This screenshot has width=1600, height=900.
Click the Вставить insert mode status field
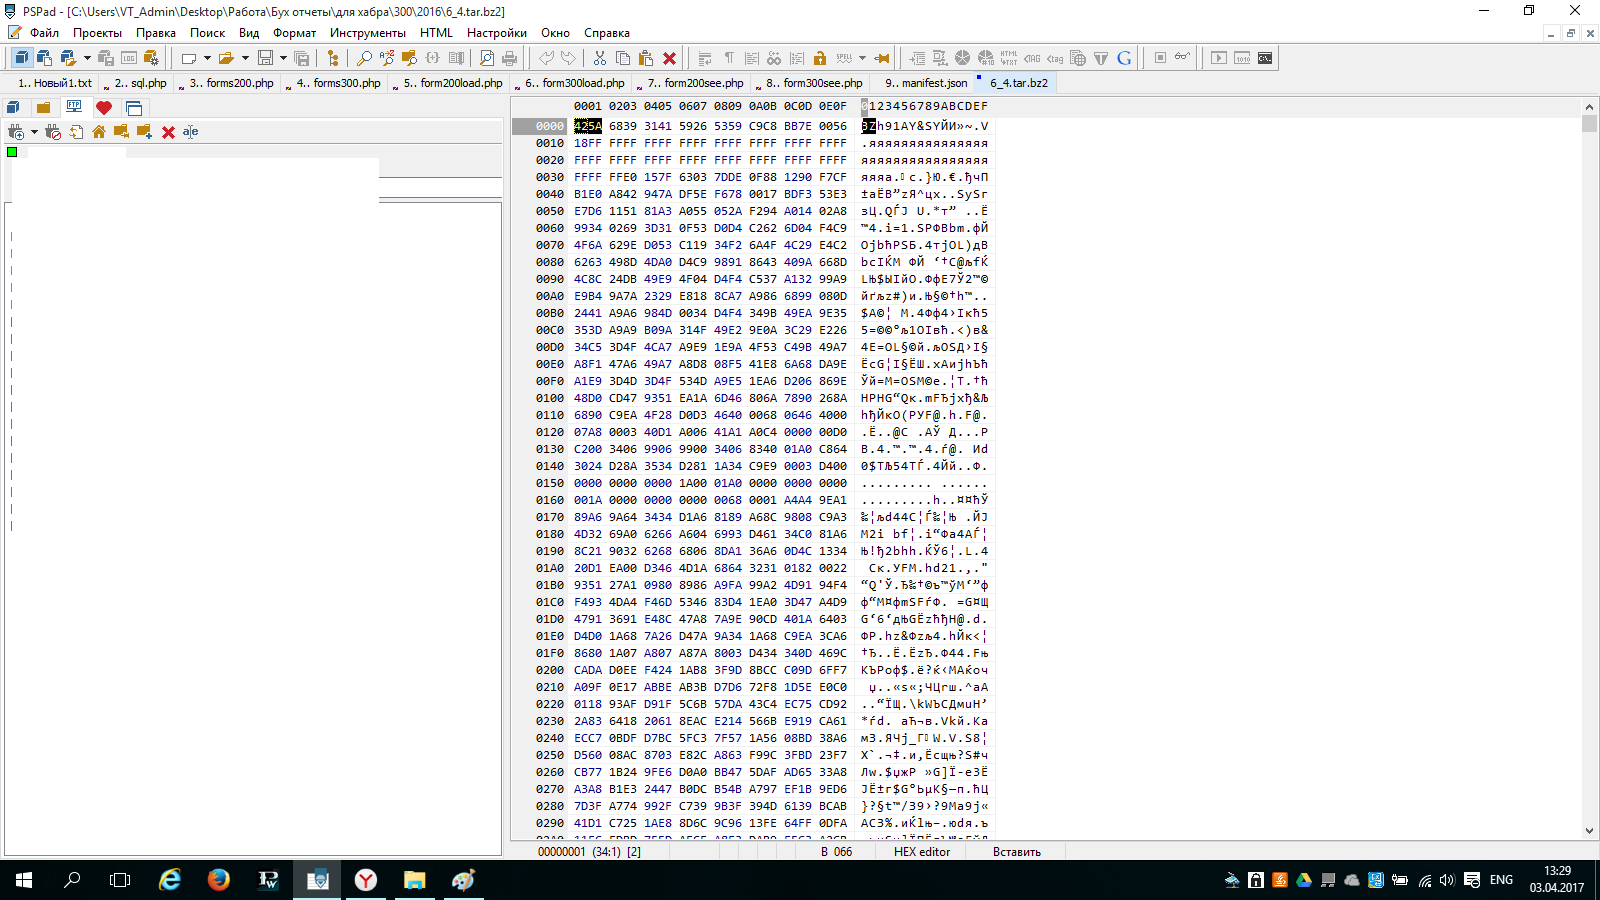tap(1016, 852)
